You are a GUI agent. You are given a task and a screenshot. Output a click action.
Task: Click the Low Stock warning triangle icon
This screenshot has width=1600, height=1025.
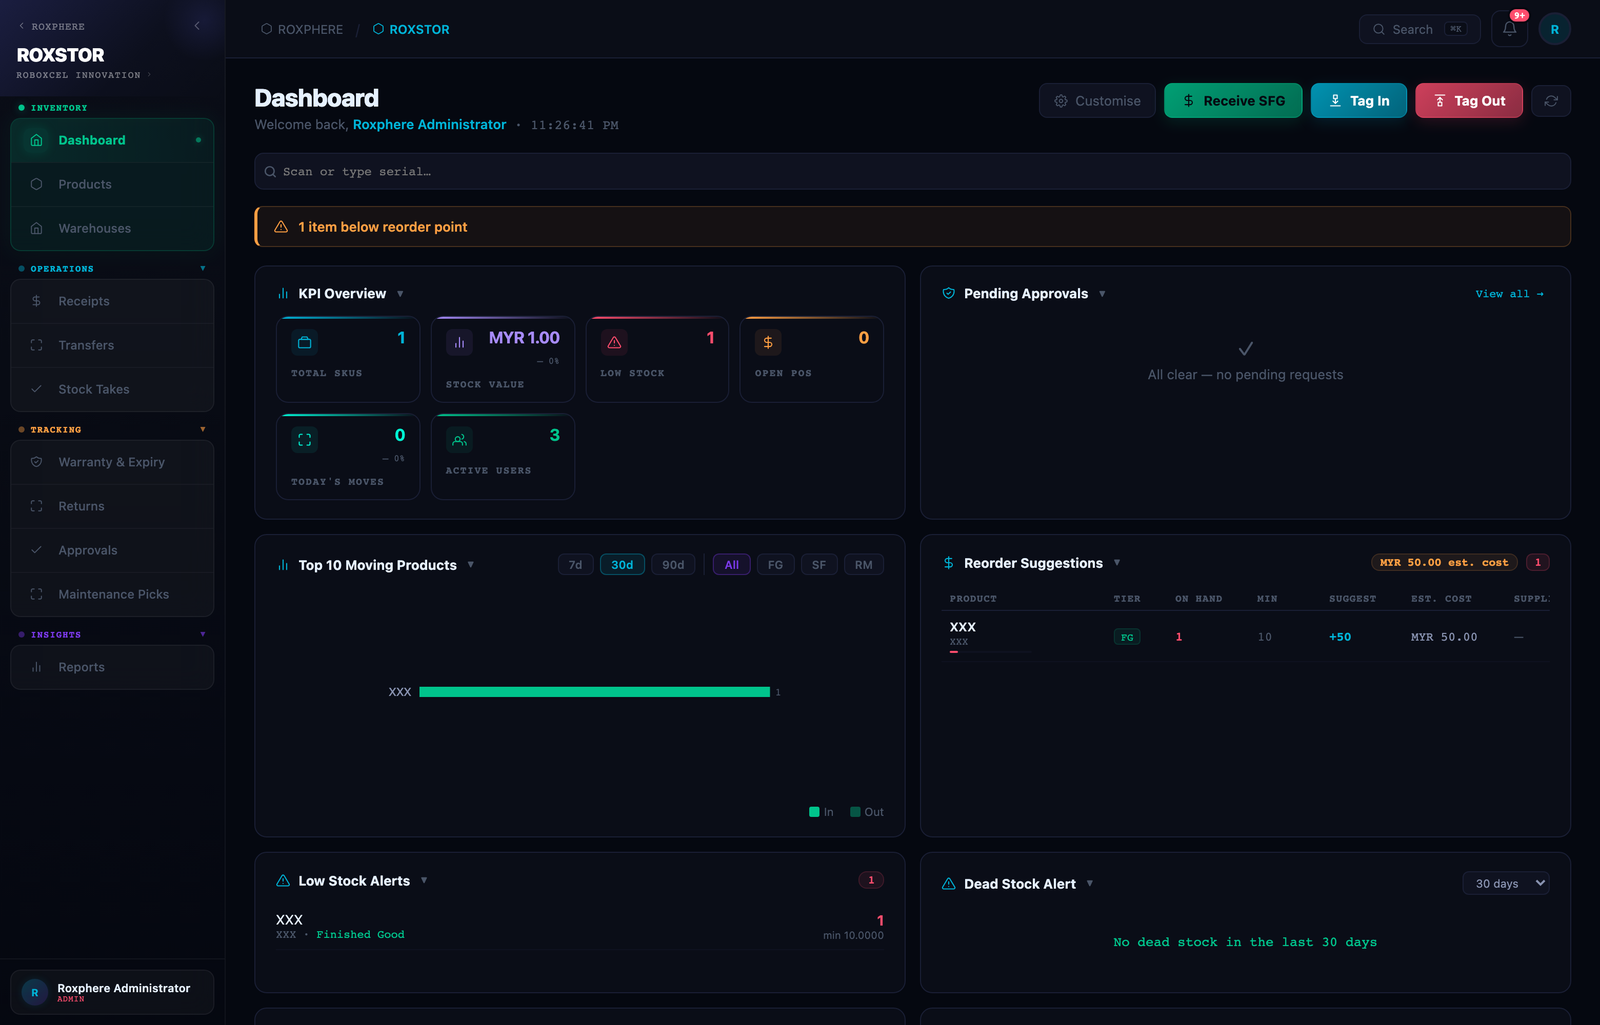(614, 342)
